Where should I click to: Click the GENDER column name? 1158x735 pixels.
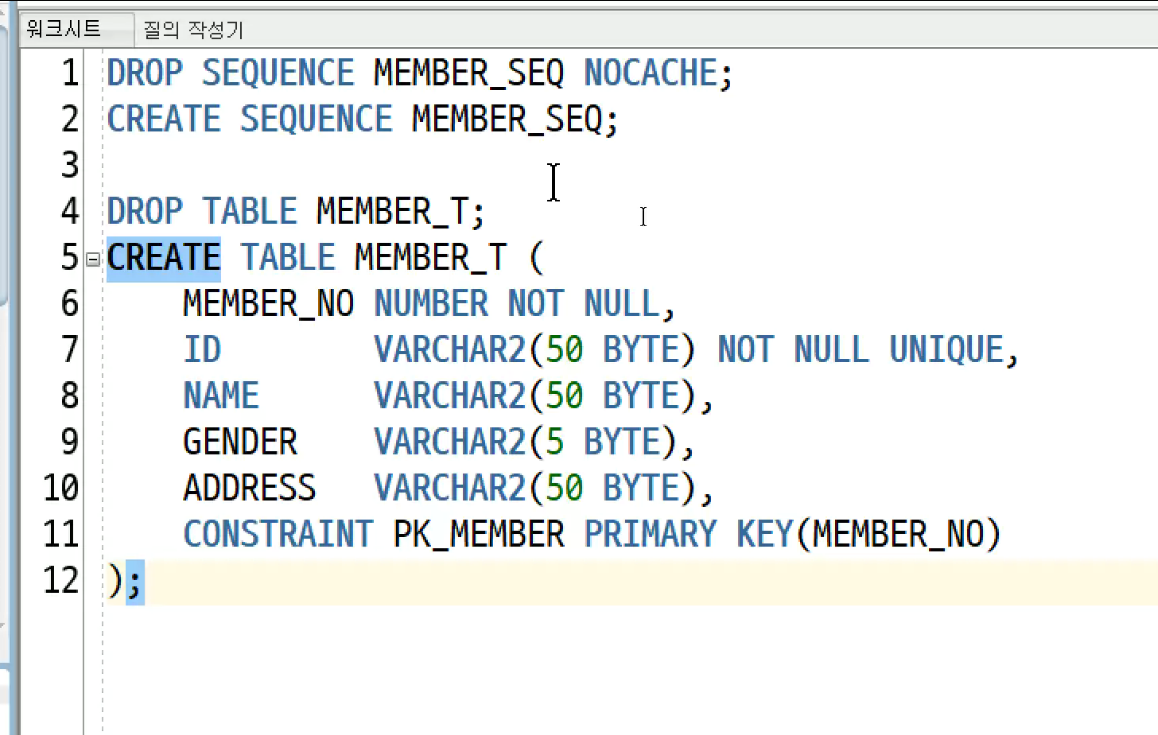(240, 442)
